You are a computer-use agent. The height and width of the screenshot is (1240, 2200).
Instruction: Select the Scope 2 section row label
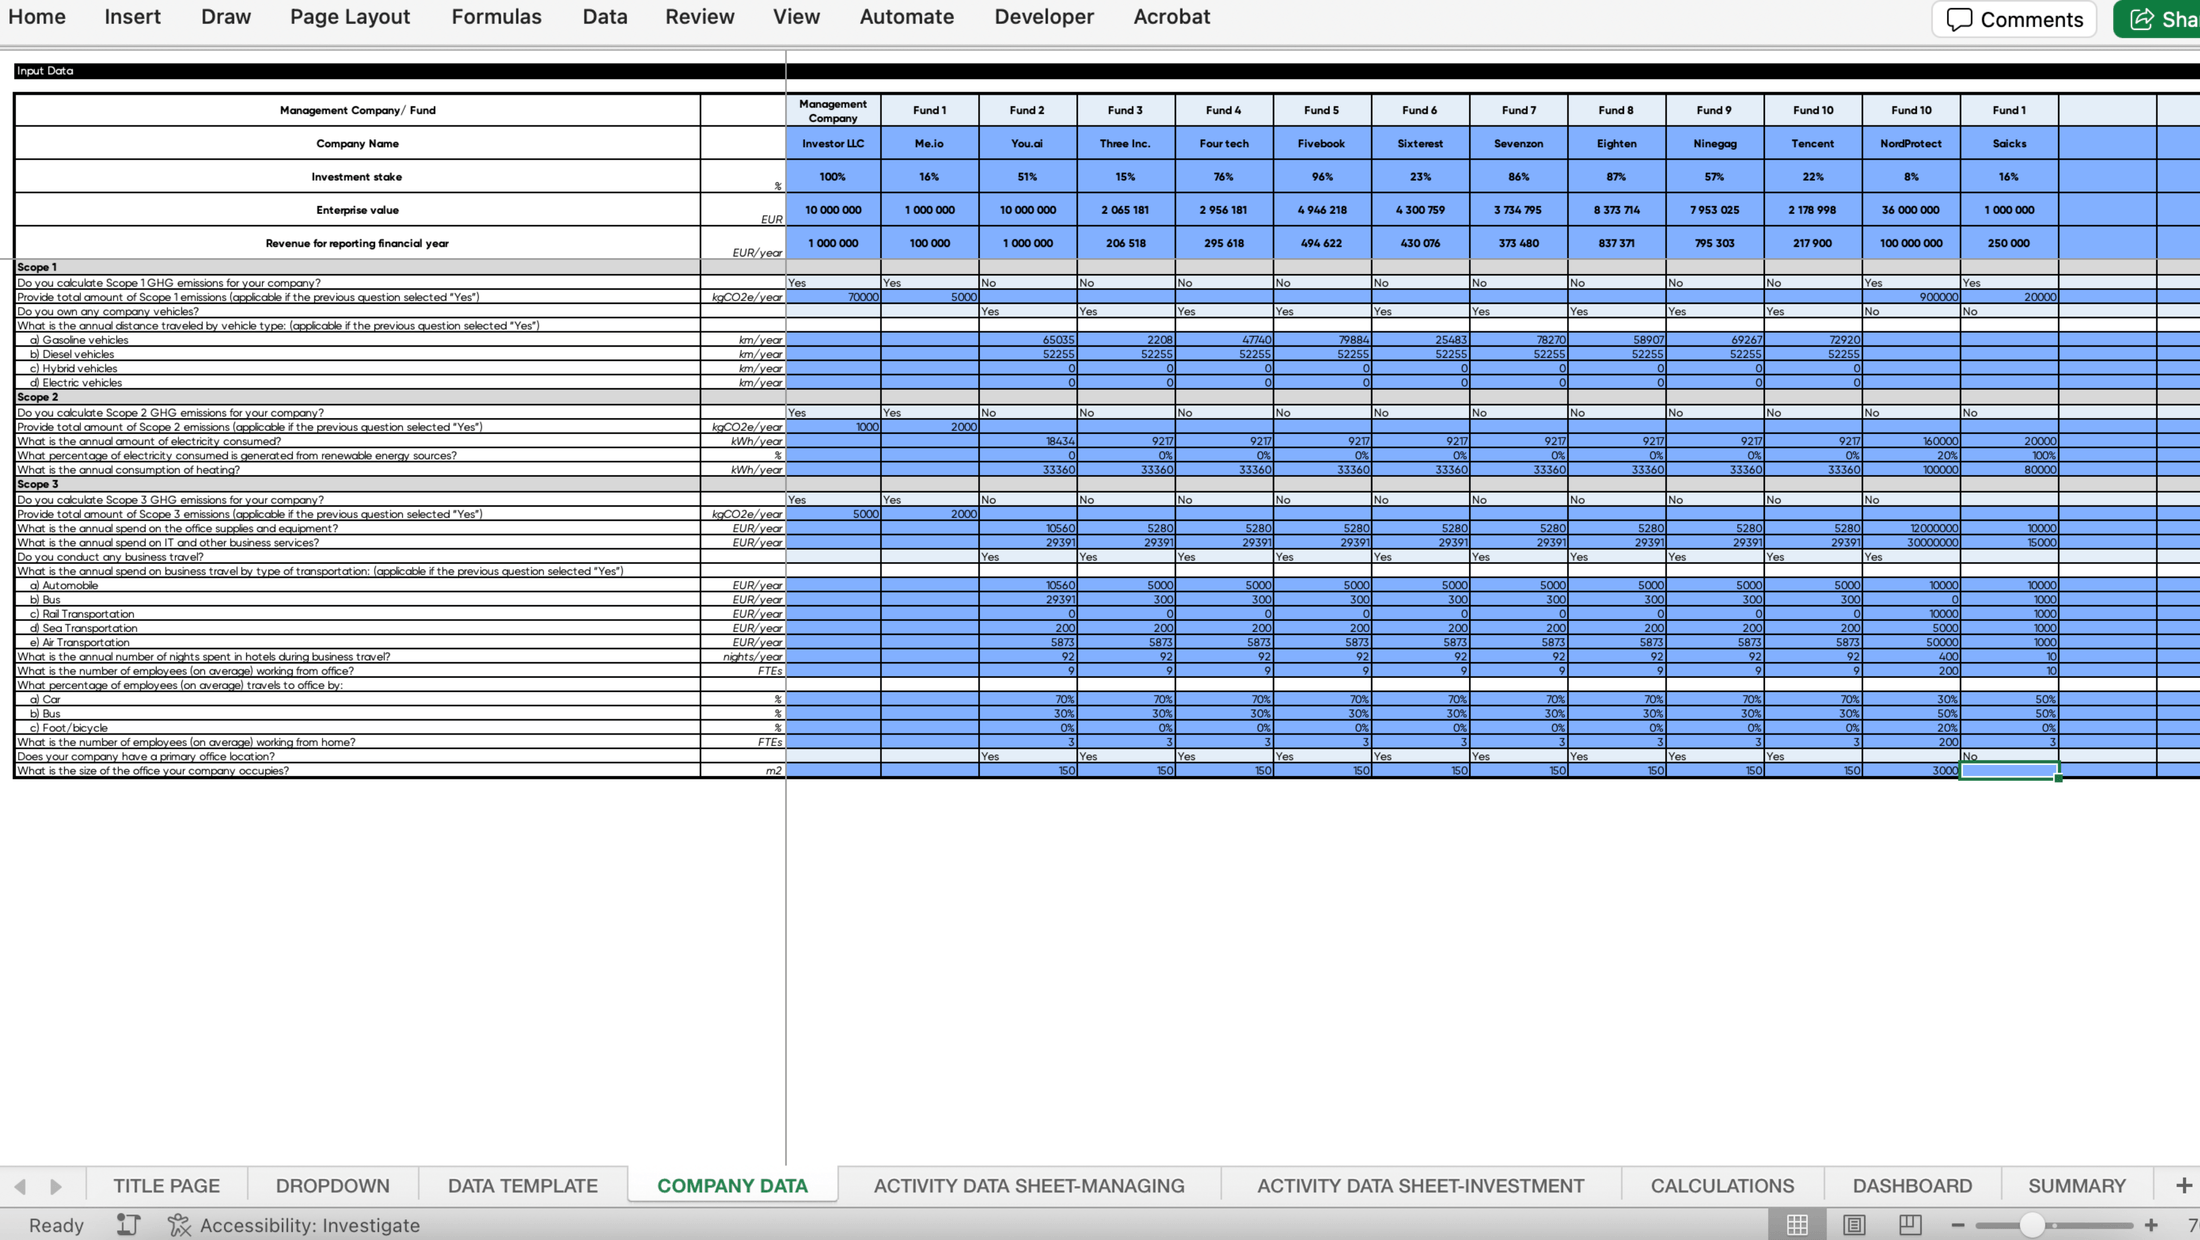pyautogui.click(x=357, y=397)
